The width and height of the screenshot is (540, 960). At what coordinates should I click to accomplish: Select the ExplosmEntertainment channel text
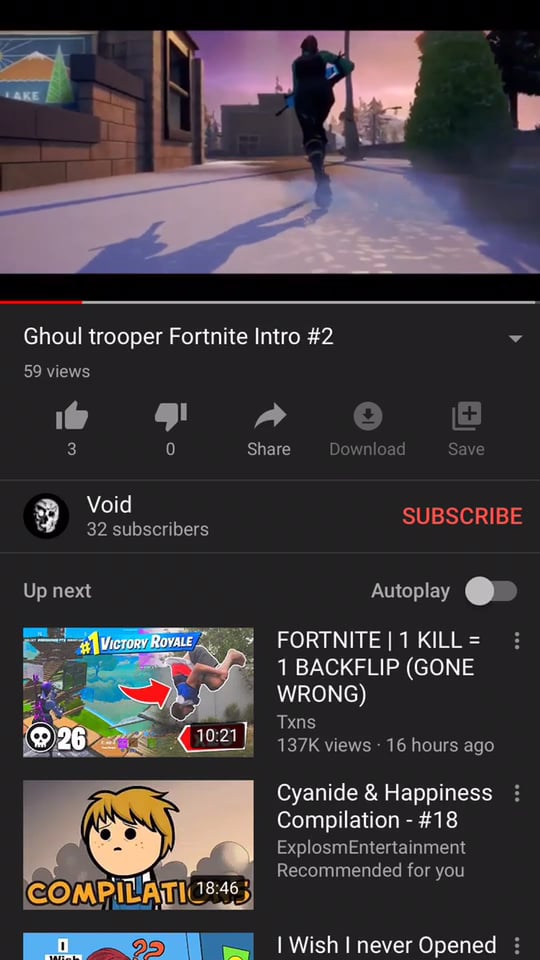[x=371, y=847]
